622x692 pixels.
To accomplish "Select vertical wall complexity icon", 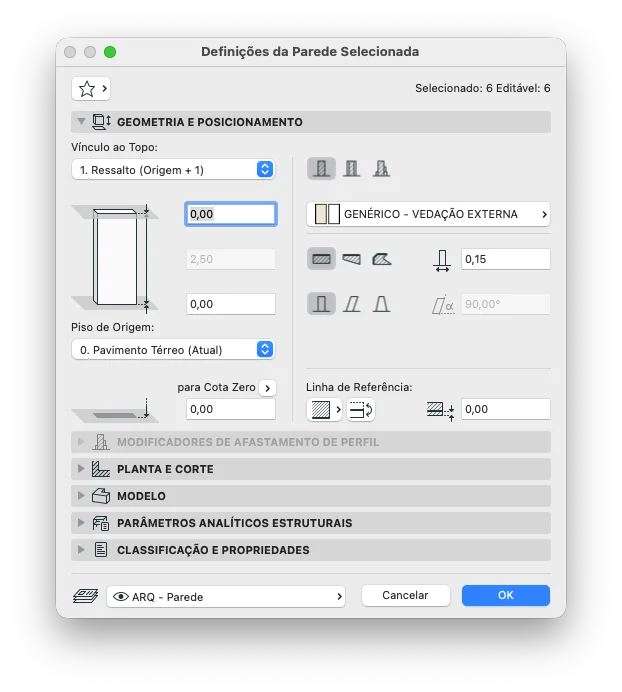I will tap(321, 304).
